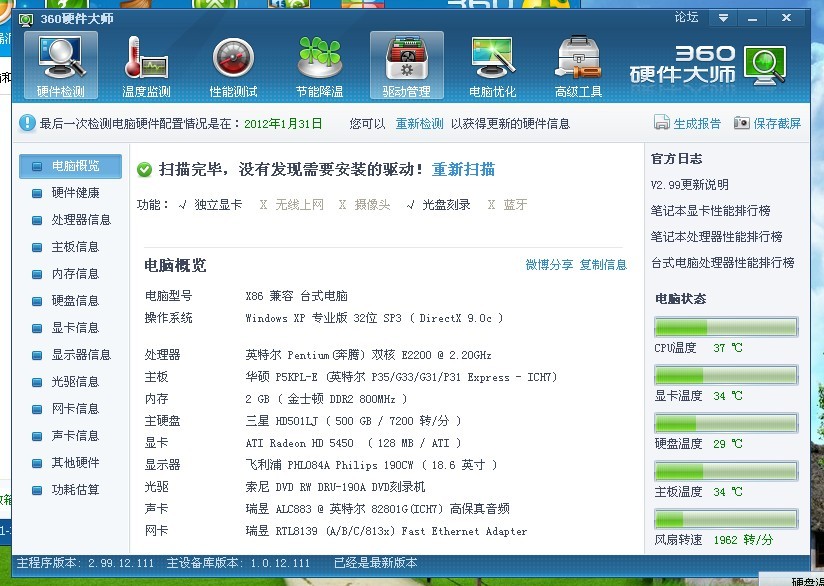Click the optical drive value 索尼 DRU-190A
This screenshot has width=824, height=586.
tap(335, 487)
